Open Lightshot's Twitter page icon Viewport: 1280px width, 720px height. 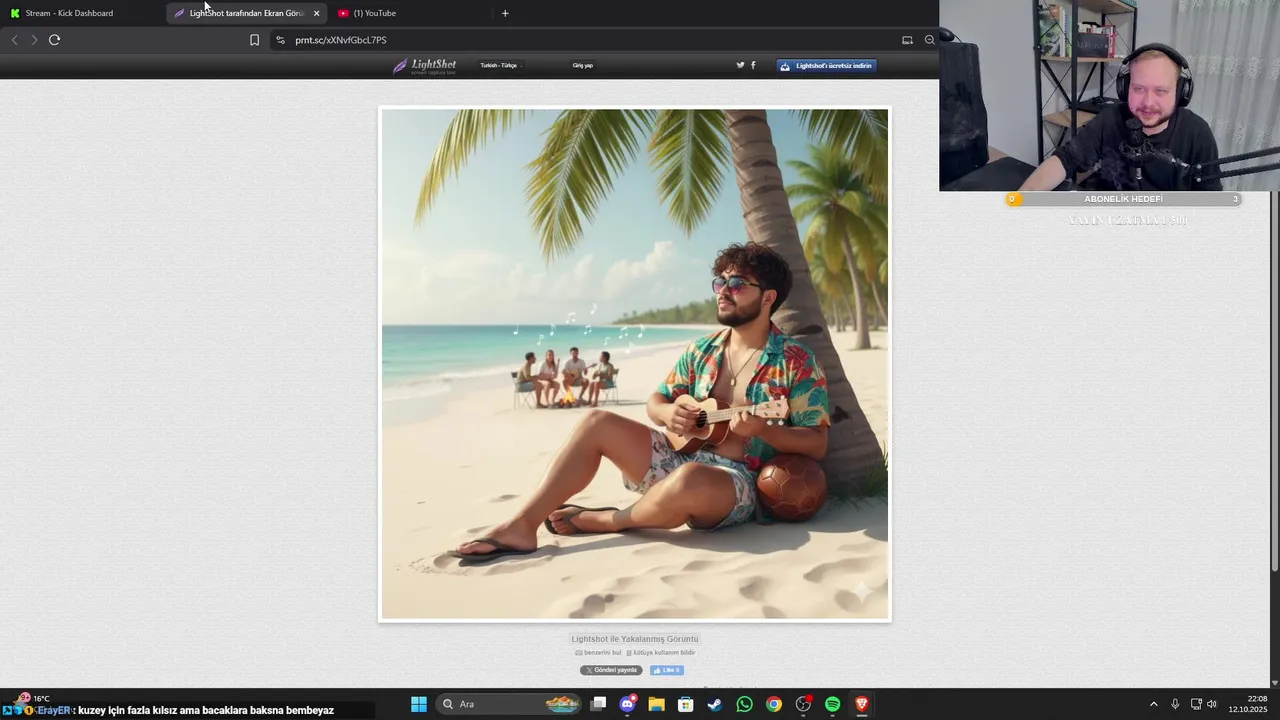740,65
